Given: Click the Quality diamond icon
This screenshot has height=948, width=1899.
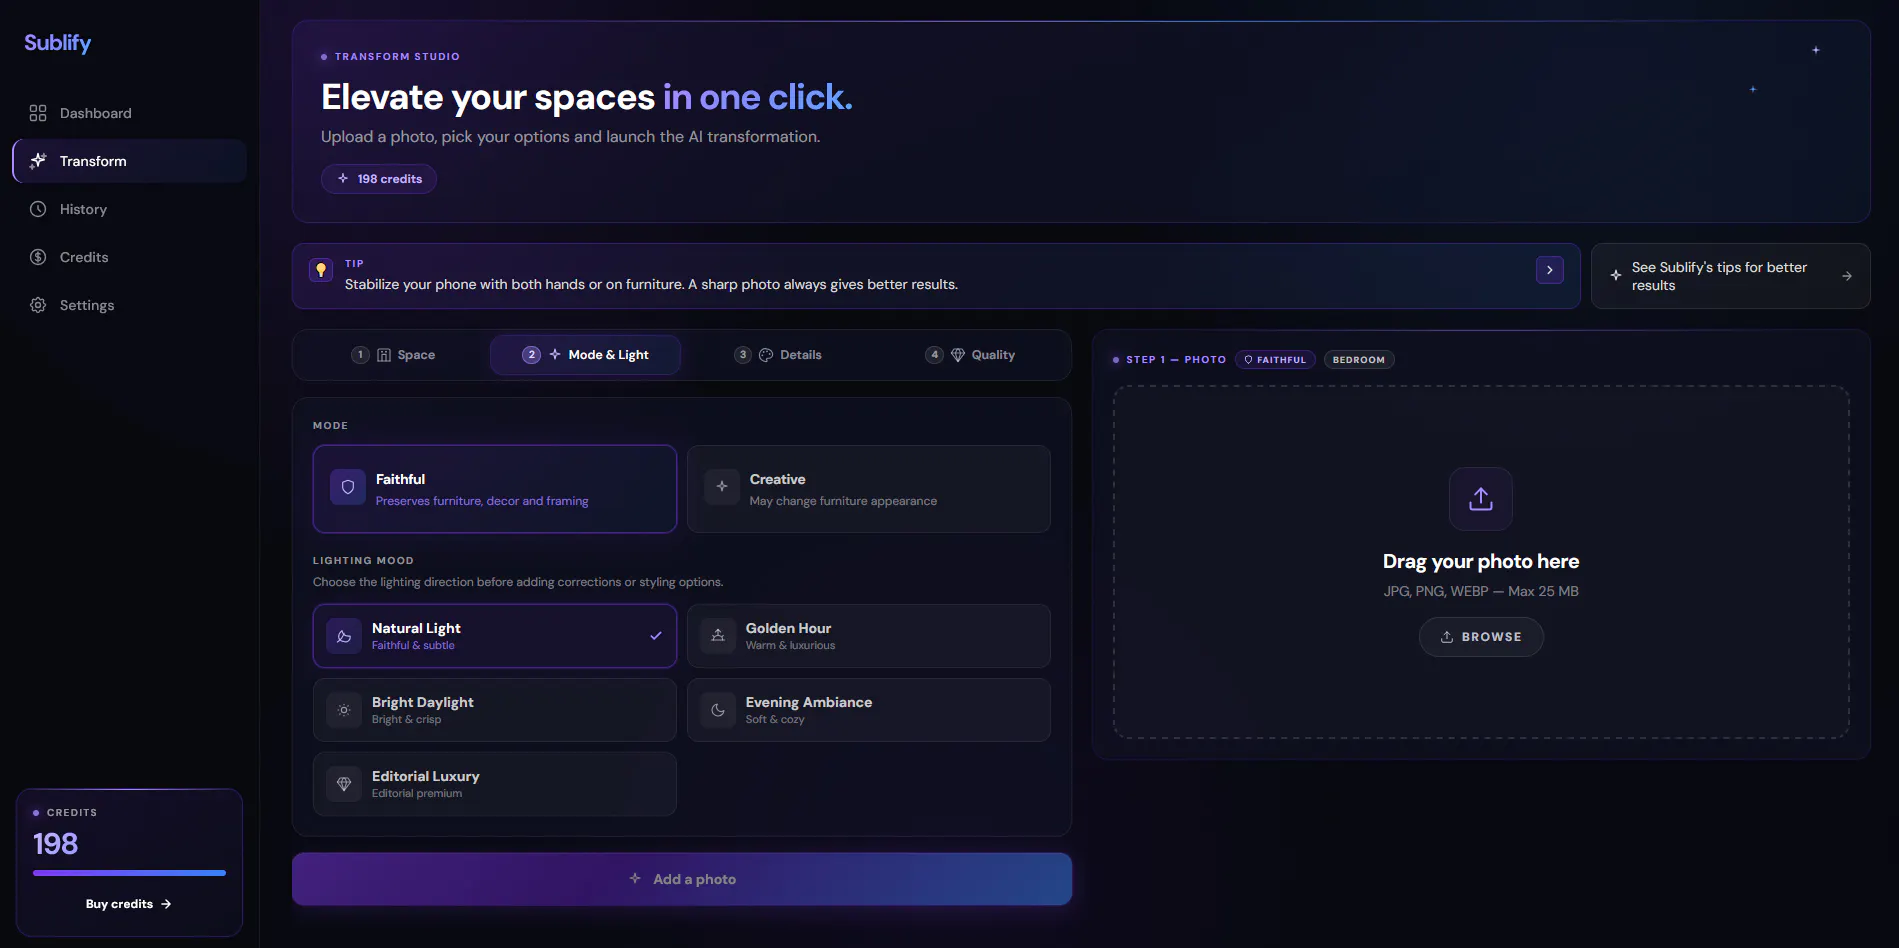Looking at the screenshot, I should point(958,355).
